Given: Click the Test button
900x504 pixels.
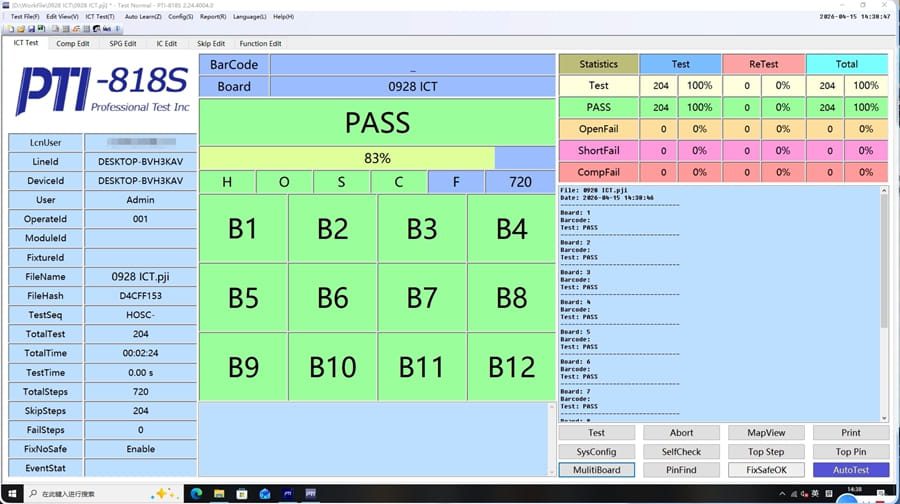Looking at the screenshot, I should [596, 433].
